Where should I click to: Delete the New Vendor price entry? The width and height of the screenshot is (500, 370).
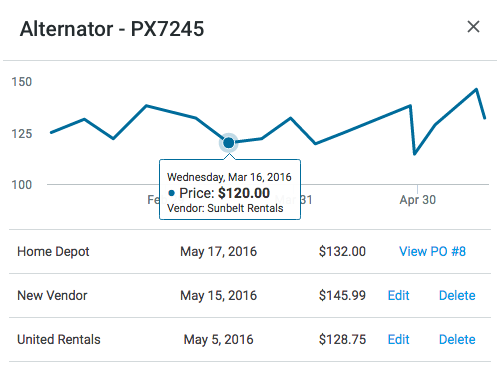pyautogui.click(x=457, y=296)
